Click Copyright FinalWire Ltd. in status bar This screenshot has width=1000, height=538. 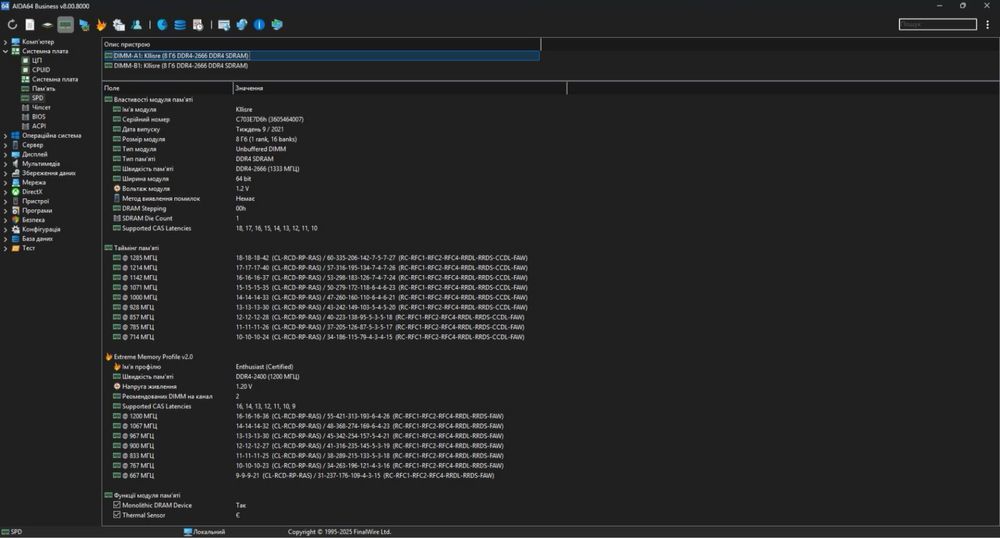pos(339,532)
